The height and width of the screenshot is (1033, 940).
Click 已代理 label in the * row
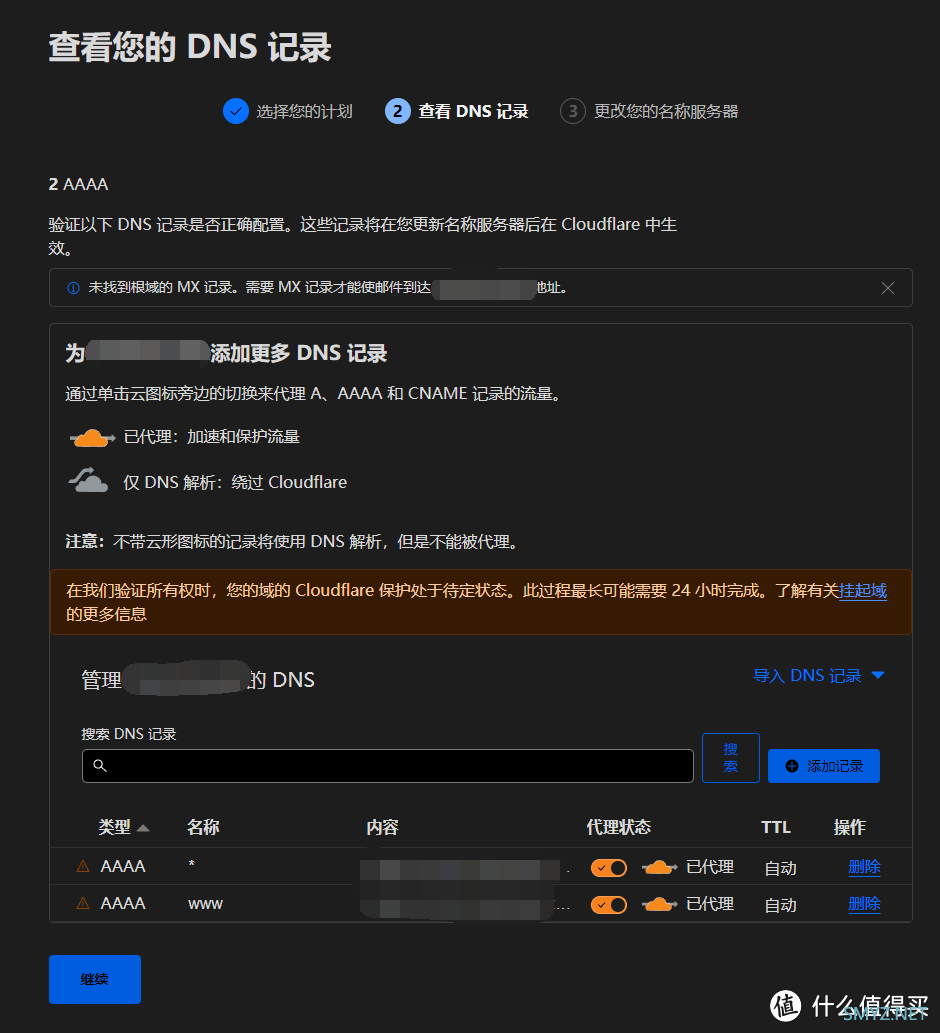click(x=710, y=867)
